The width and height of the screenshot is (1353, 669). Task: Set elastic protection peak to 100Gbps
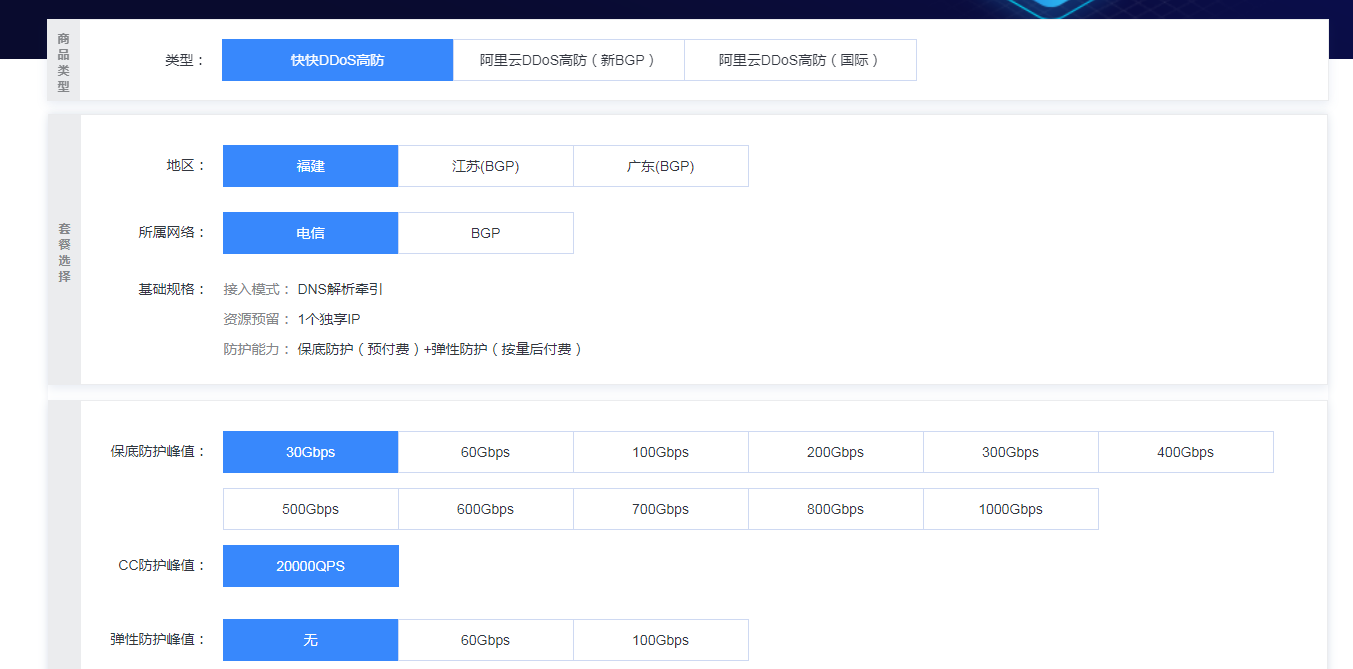pos(661,640)
